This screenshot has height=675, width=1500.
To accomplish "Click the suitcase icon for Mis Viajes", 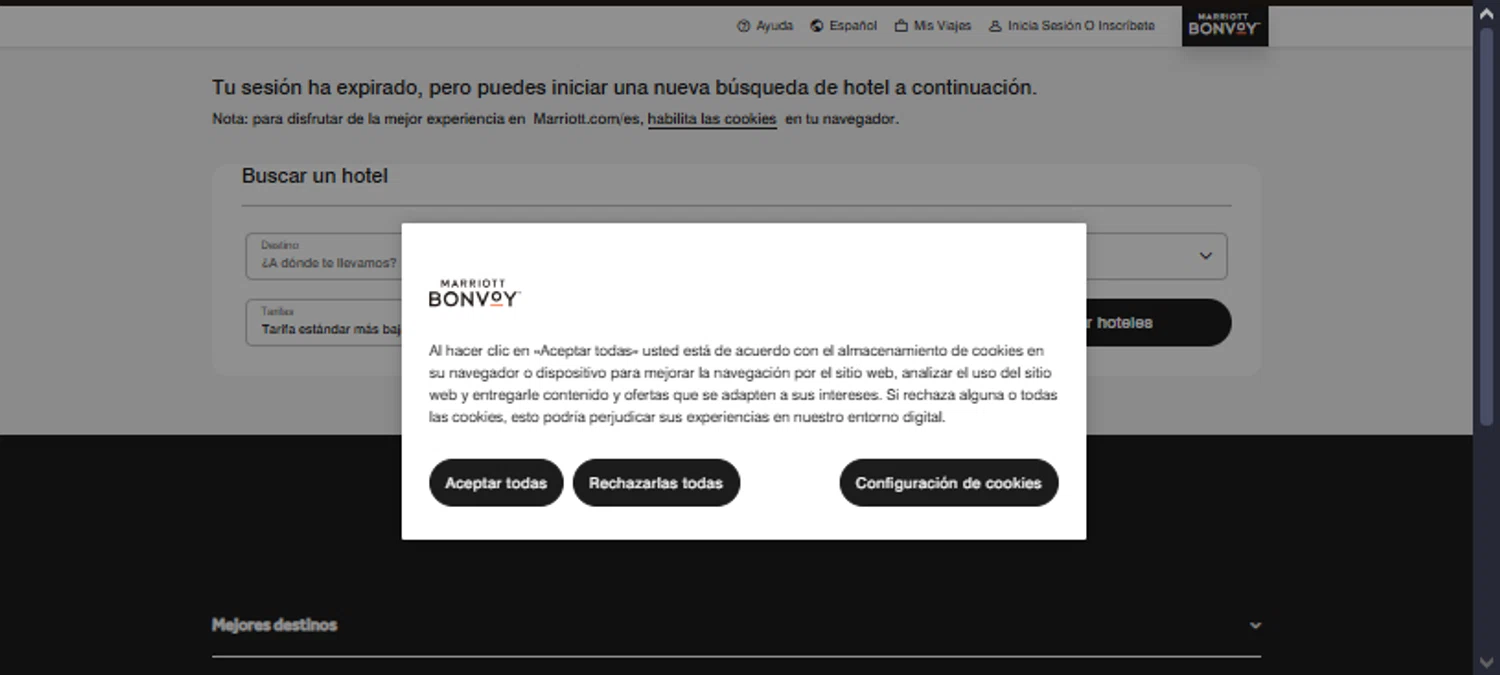I will (x=901, y=26).
